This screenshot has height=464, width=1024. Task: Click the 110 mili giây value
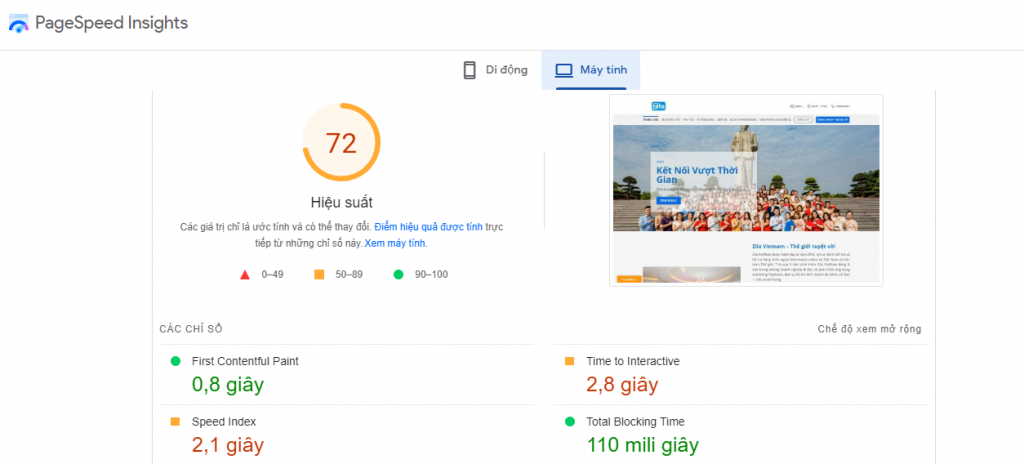tap(643, 445)
